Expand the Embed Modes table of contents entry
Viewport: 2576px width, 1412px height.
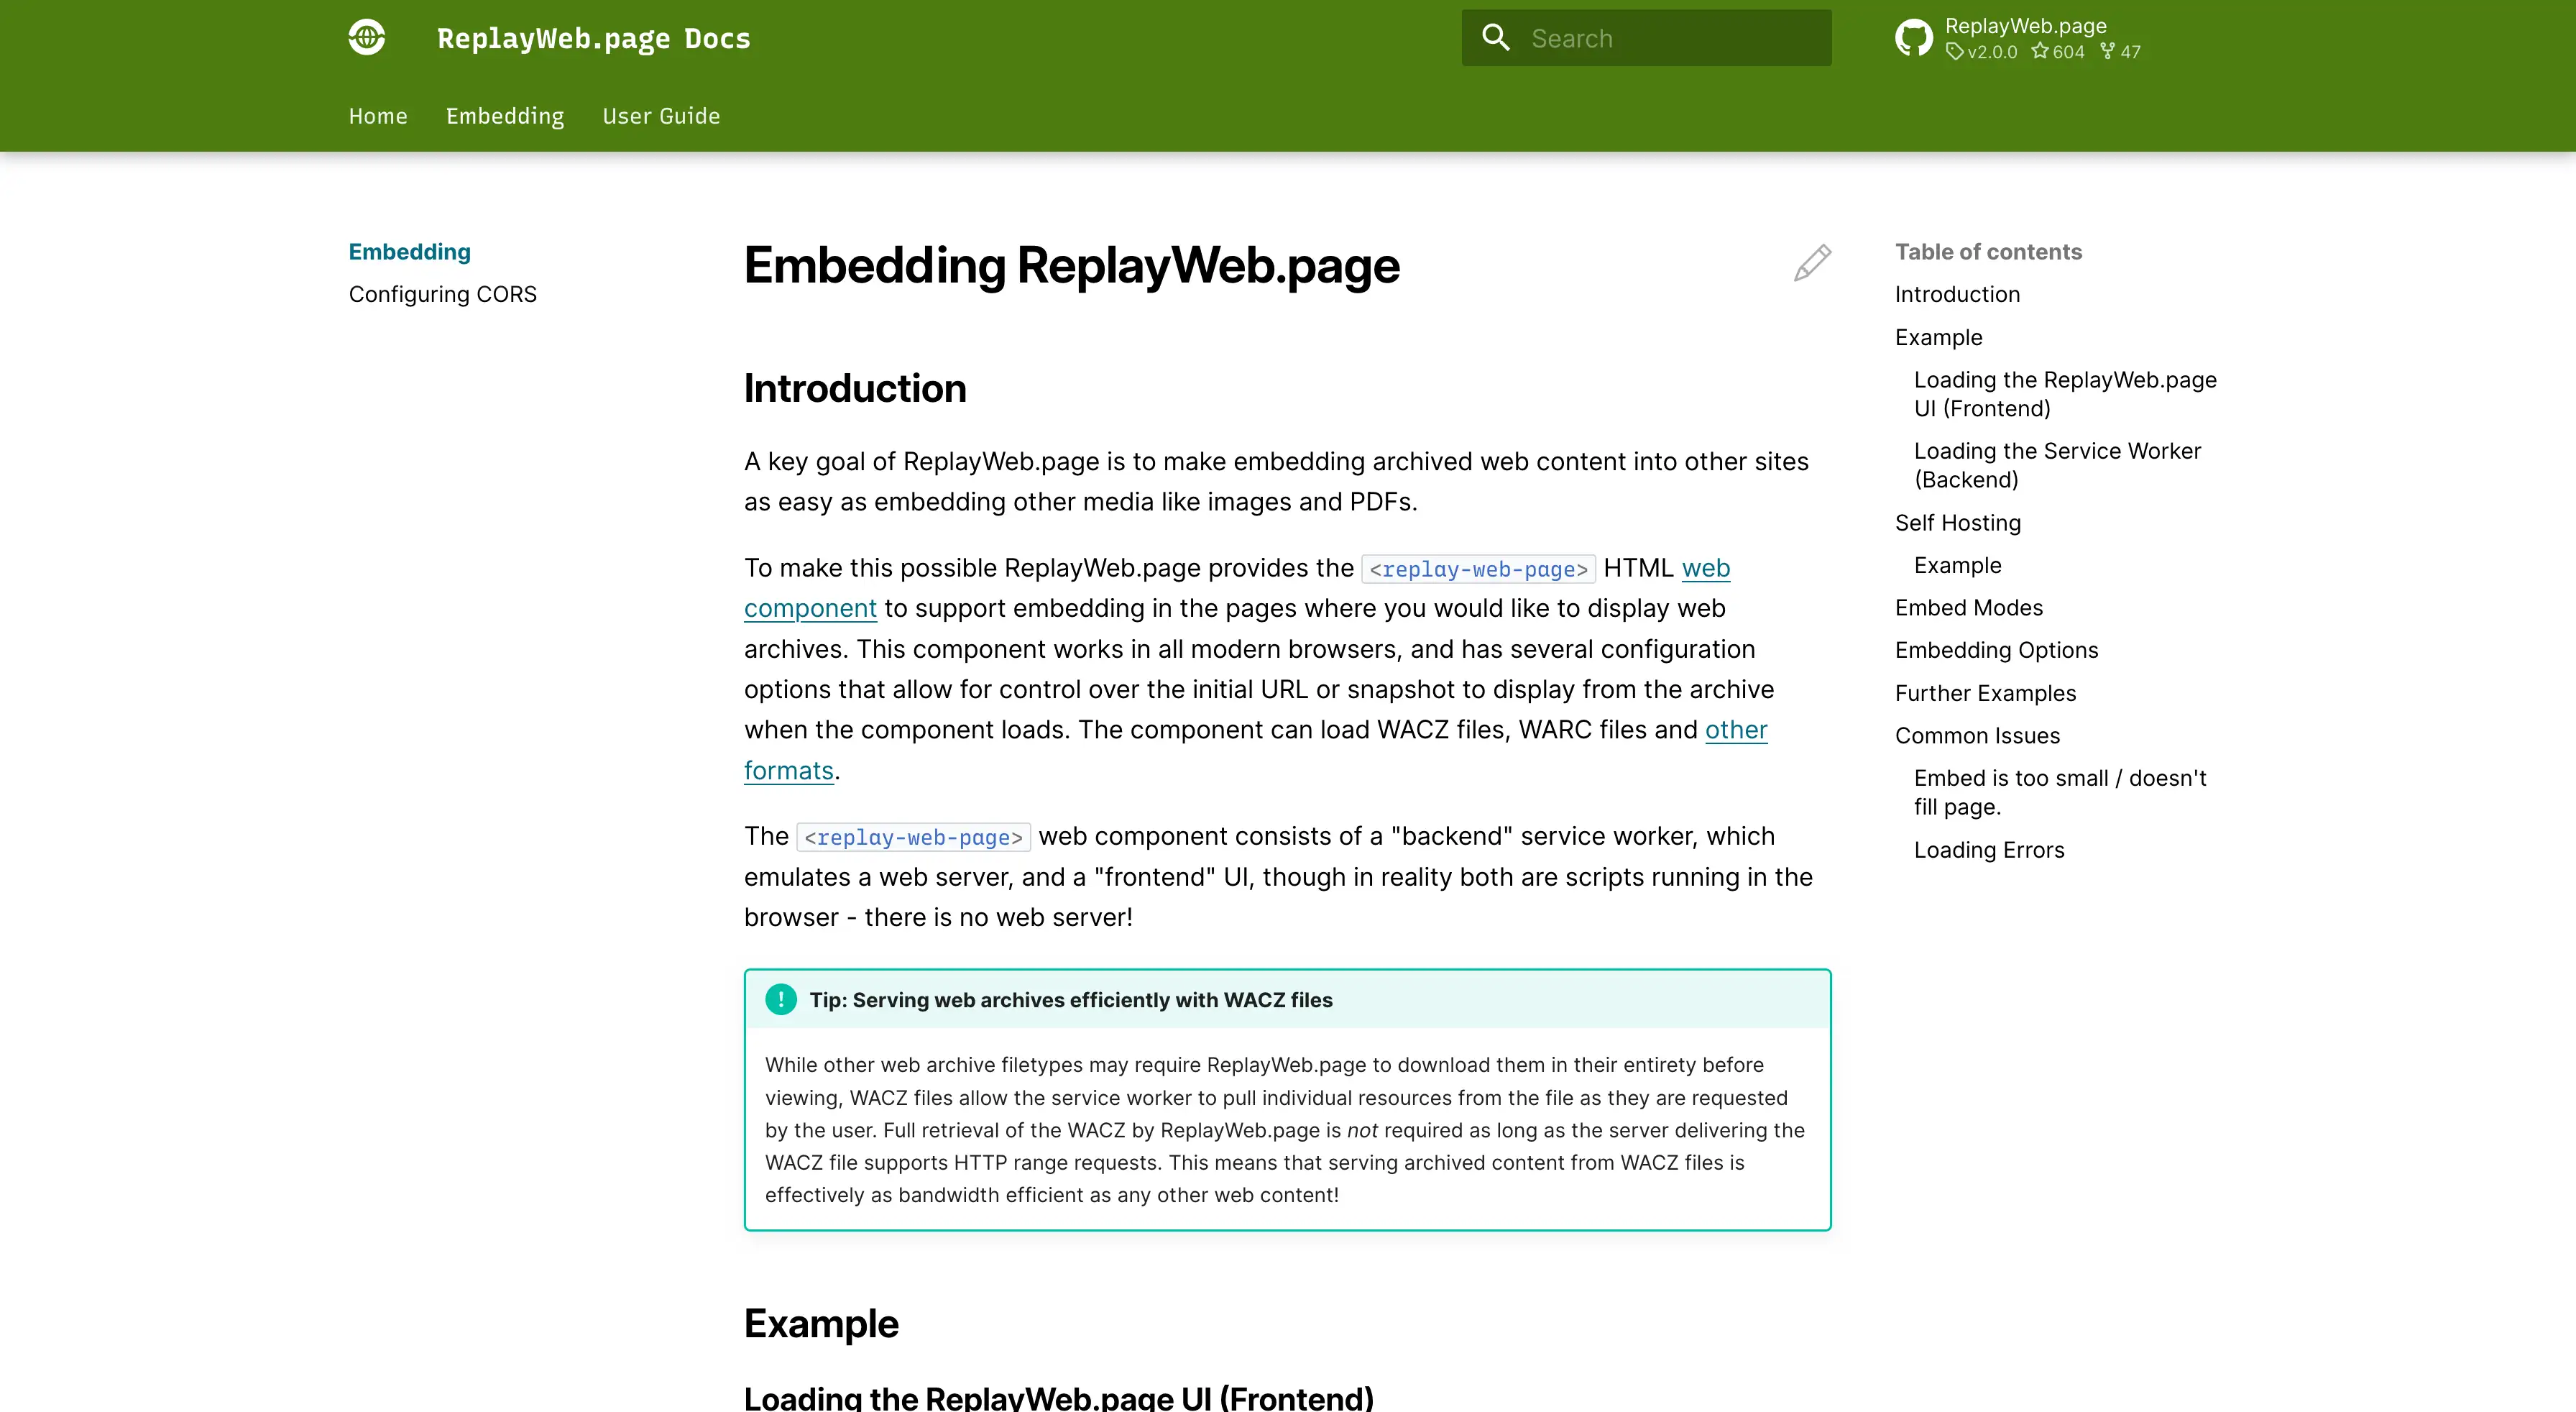1968,607
